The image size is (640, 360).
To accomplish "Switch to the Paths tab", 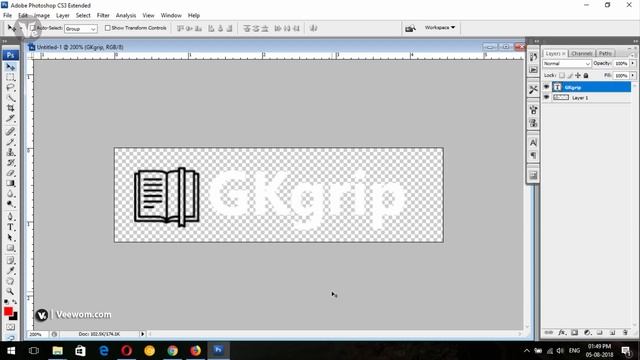I will tap(605, 53).
